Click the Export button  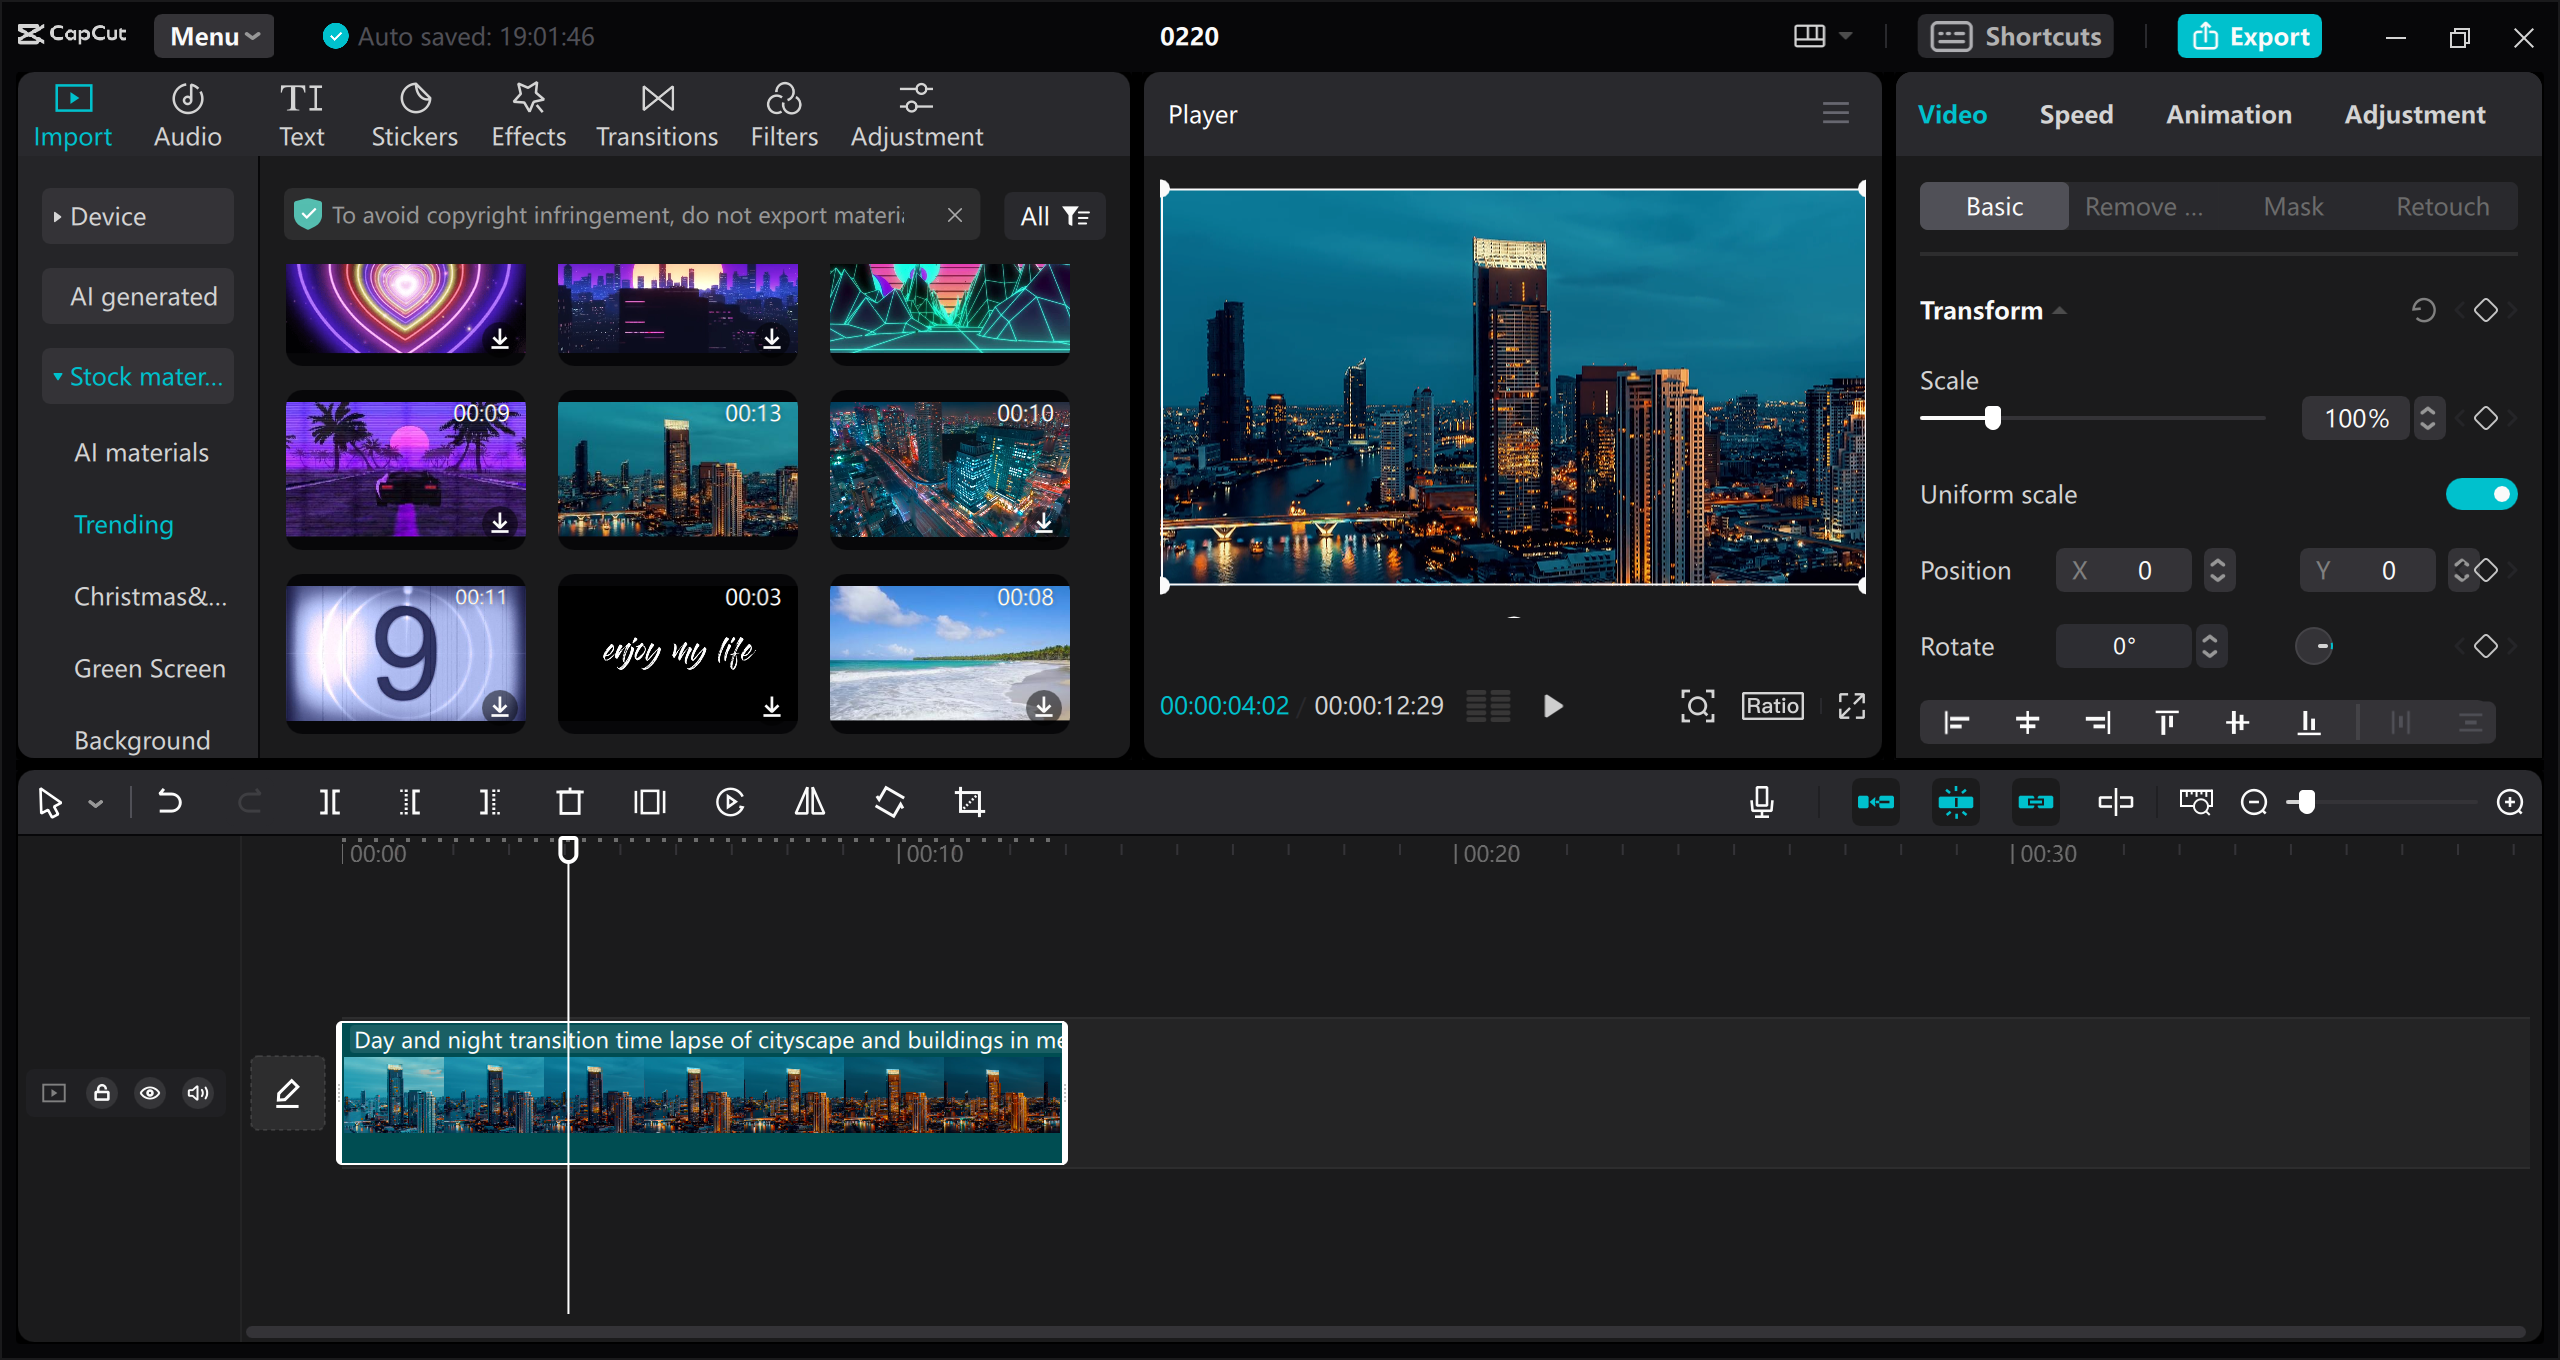(x=2249, y=35)
